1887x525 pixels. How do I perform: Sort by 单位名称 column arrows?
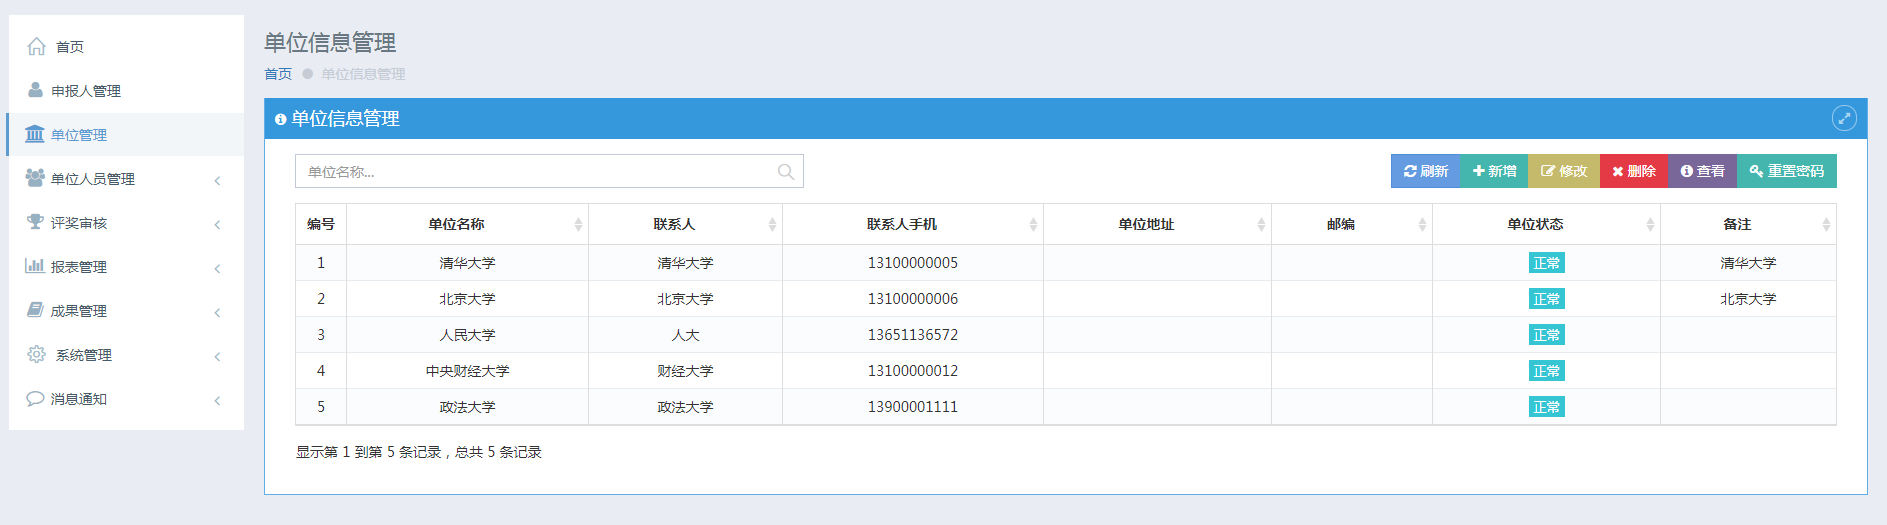point(578,225)
